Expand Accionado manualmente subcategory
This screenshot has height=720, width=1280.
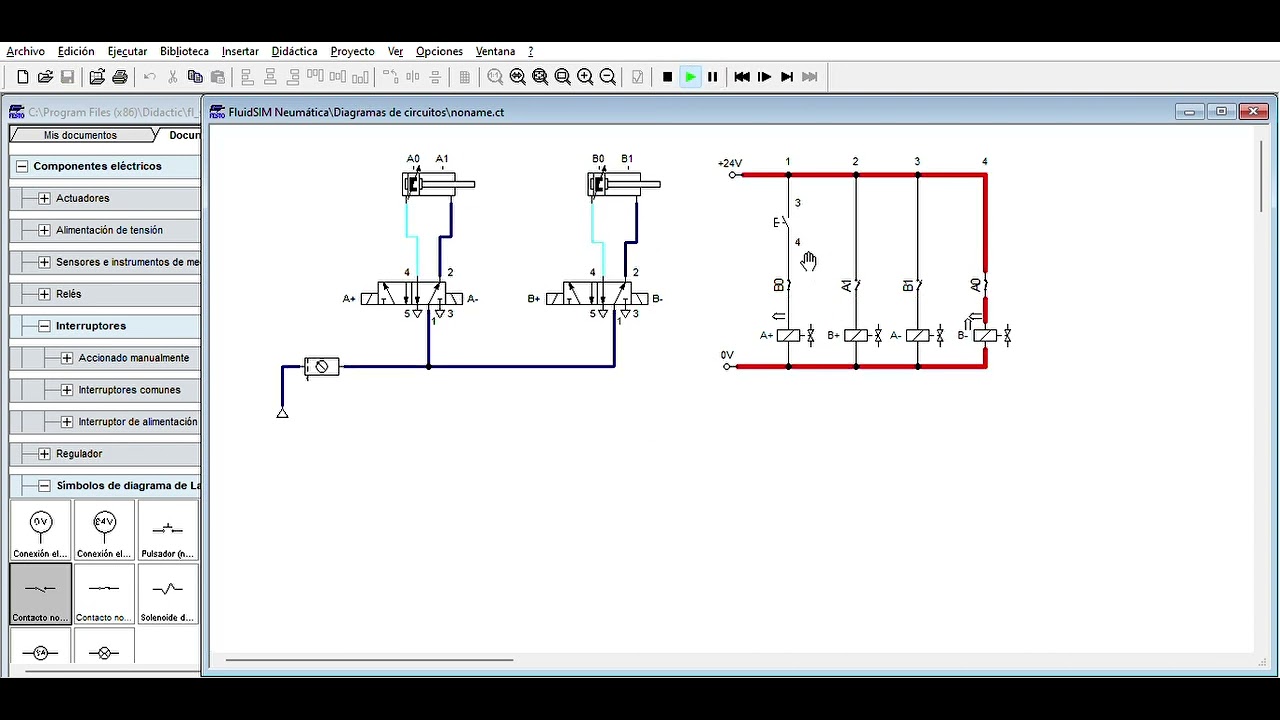tap(67, 358)
